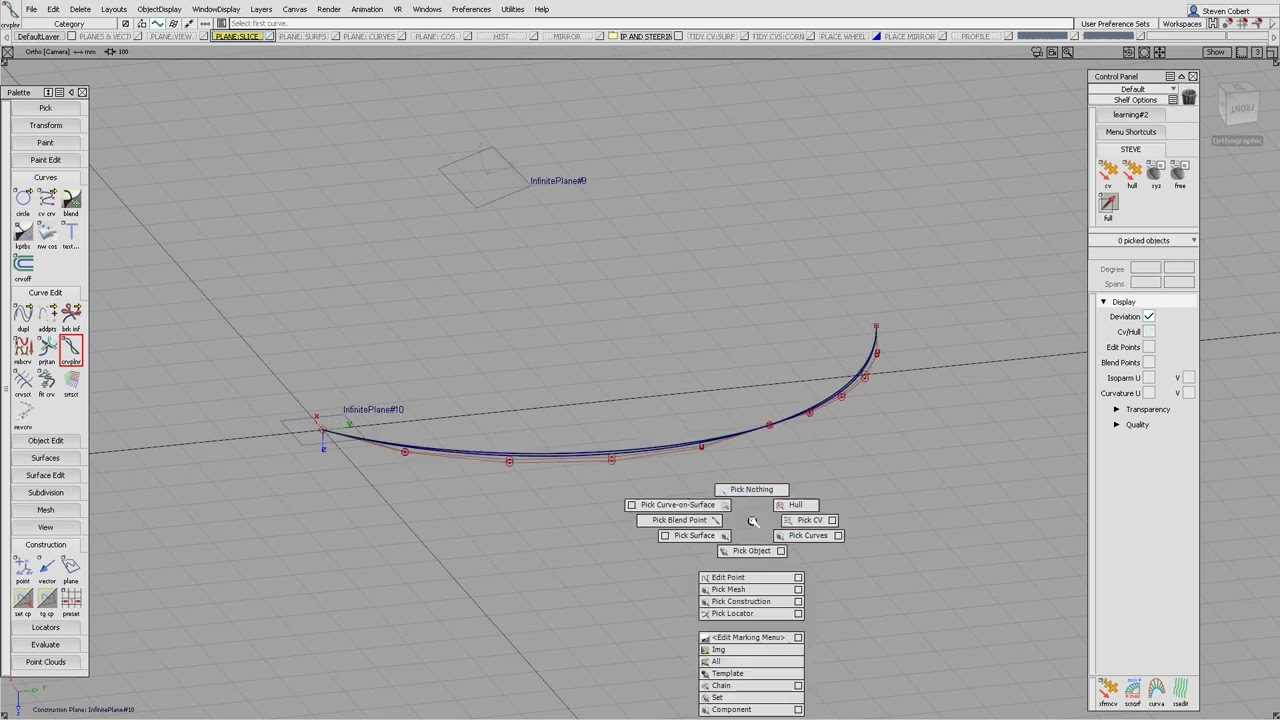Collapse the Display section
Viewport: 1280px width, 720px height.
[x=1104, y=302]
